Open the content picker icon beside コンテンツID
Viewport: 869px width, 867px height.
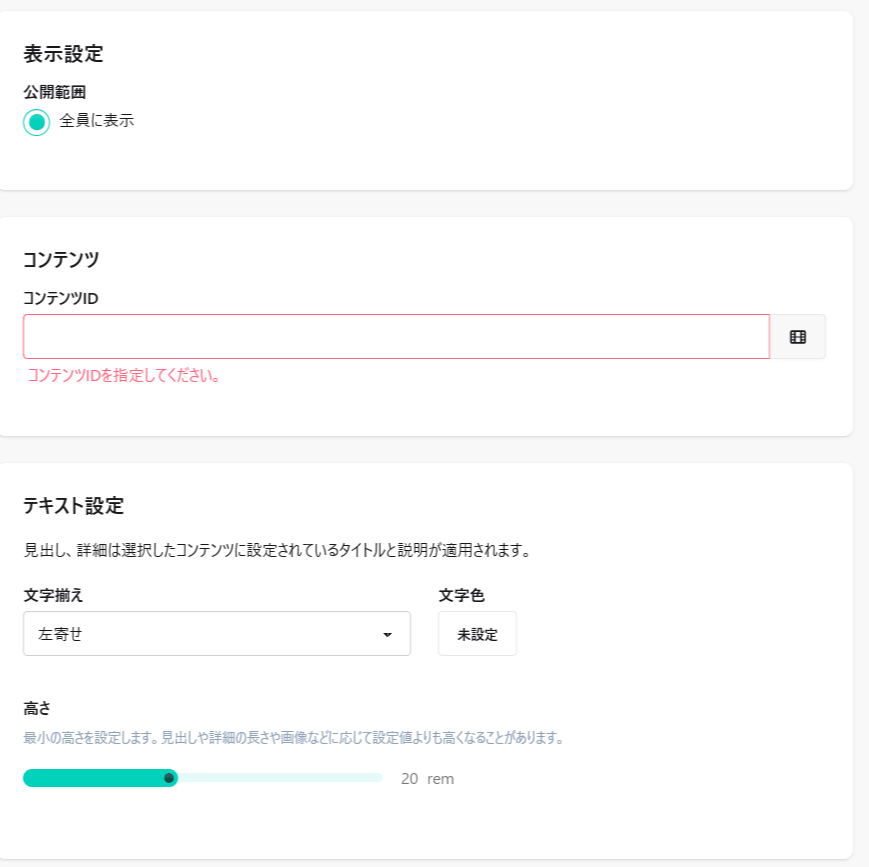[x=797, y=337]
